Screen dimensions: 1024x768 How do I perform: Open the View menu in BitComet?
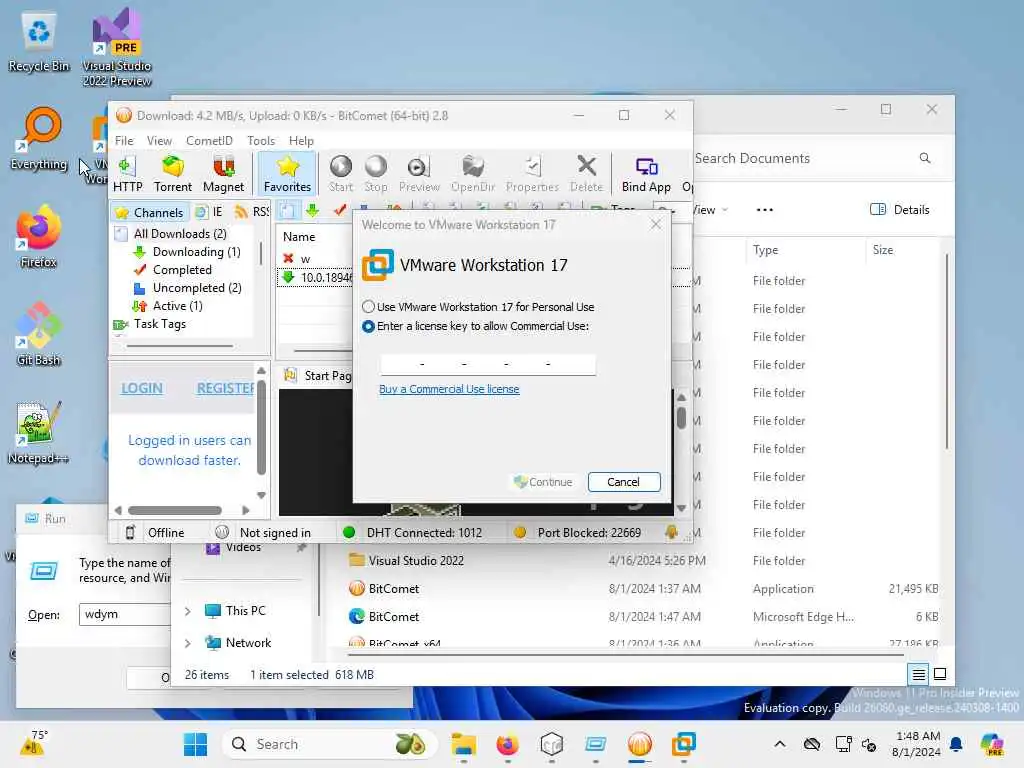point(159,140)
